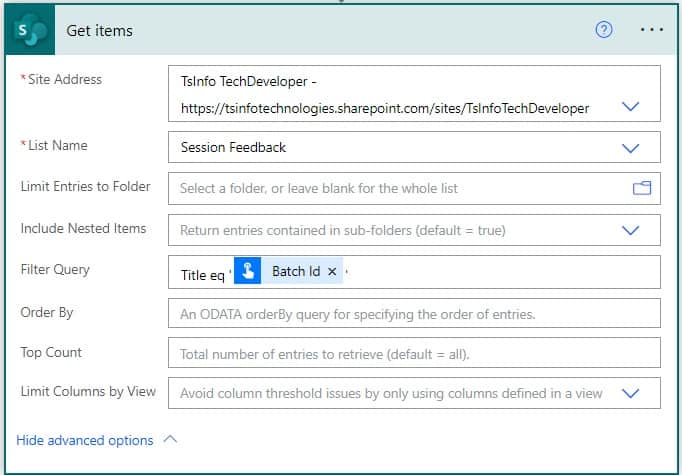Image resolution: width=682 pixels, height=475 pixels.
Task: Remove the Batch Id token with X
Action: [x=332, y=271]
